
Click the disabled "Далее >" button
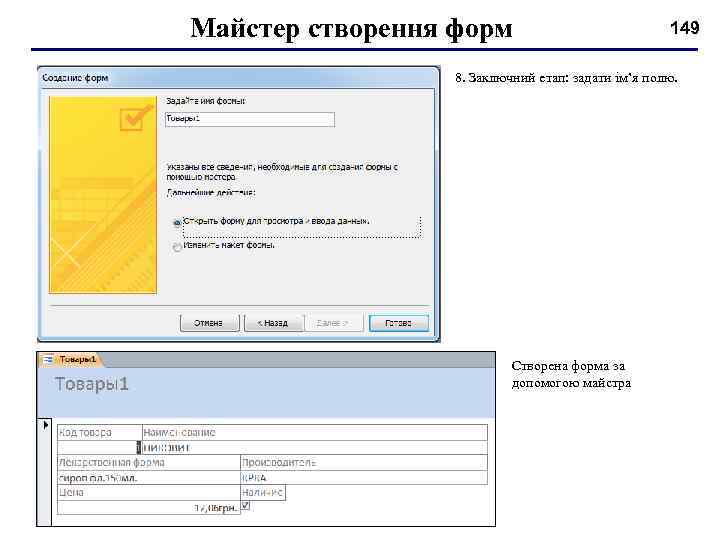coord(334,323)
